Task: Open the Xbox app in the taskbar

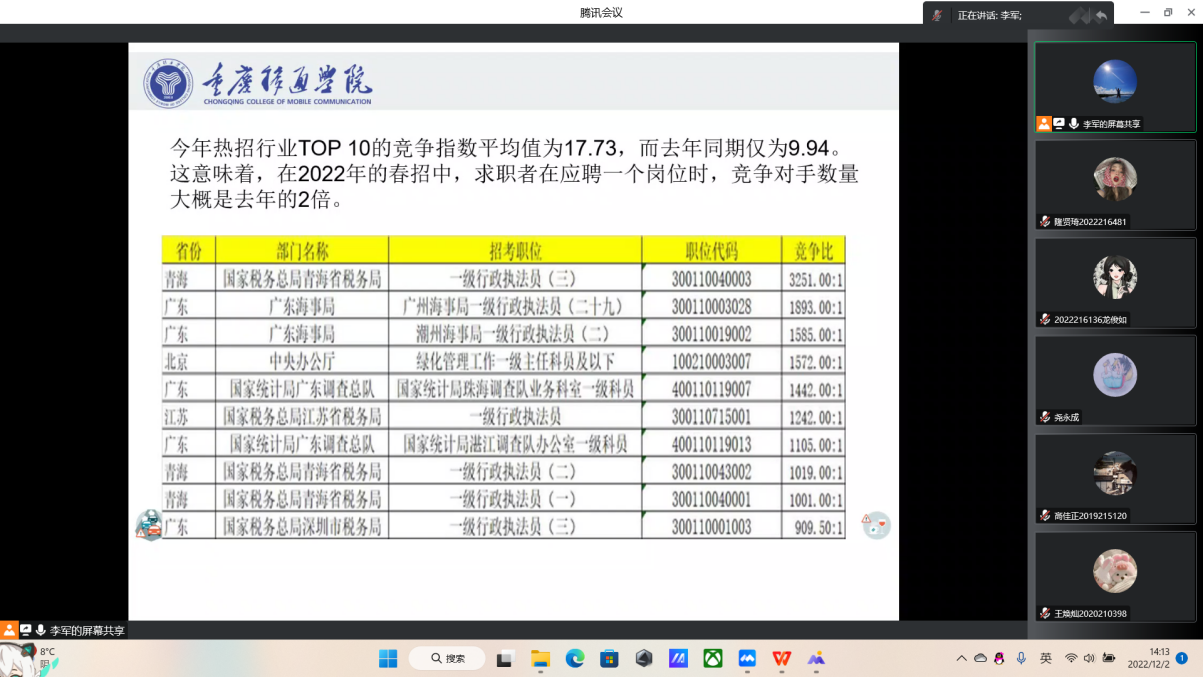Action: click(713, 658)
